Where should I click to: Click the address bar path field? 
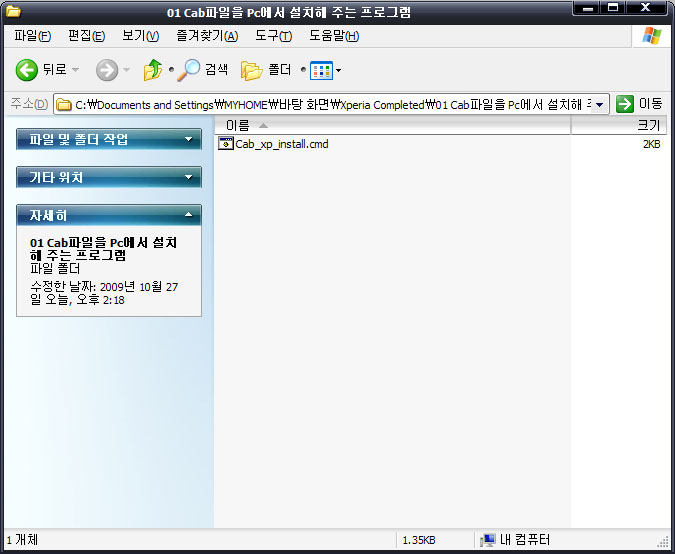(330, 104)
